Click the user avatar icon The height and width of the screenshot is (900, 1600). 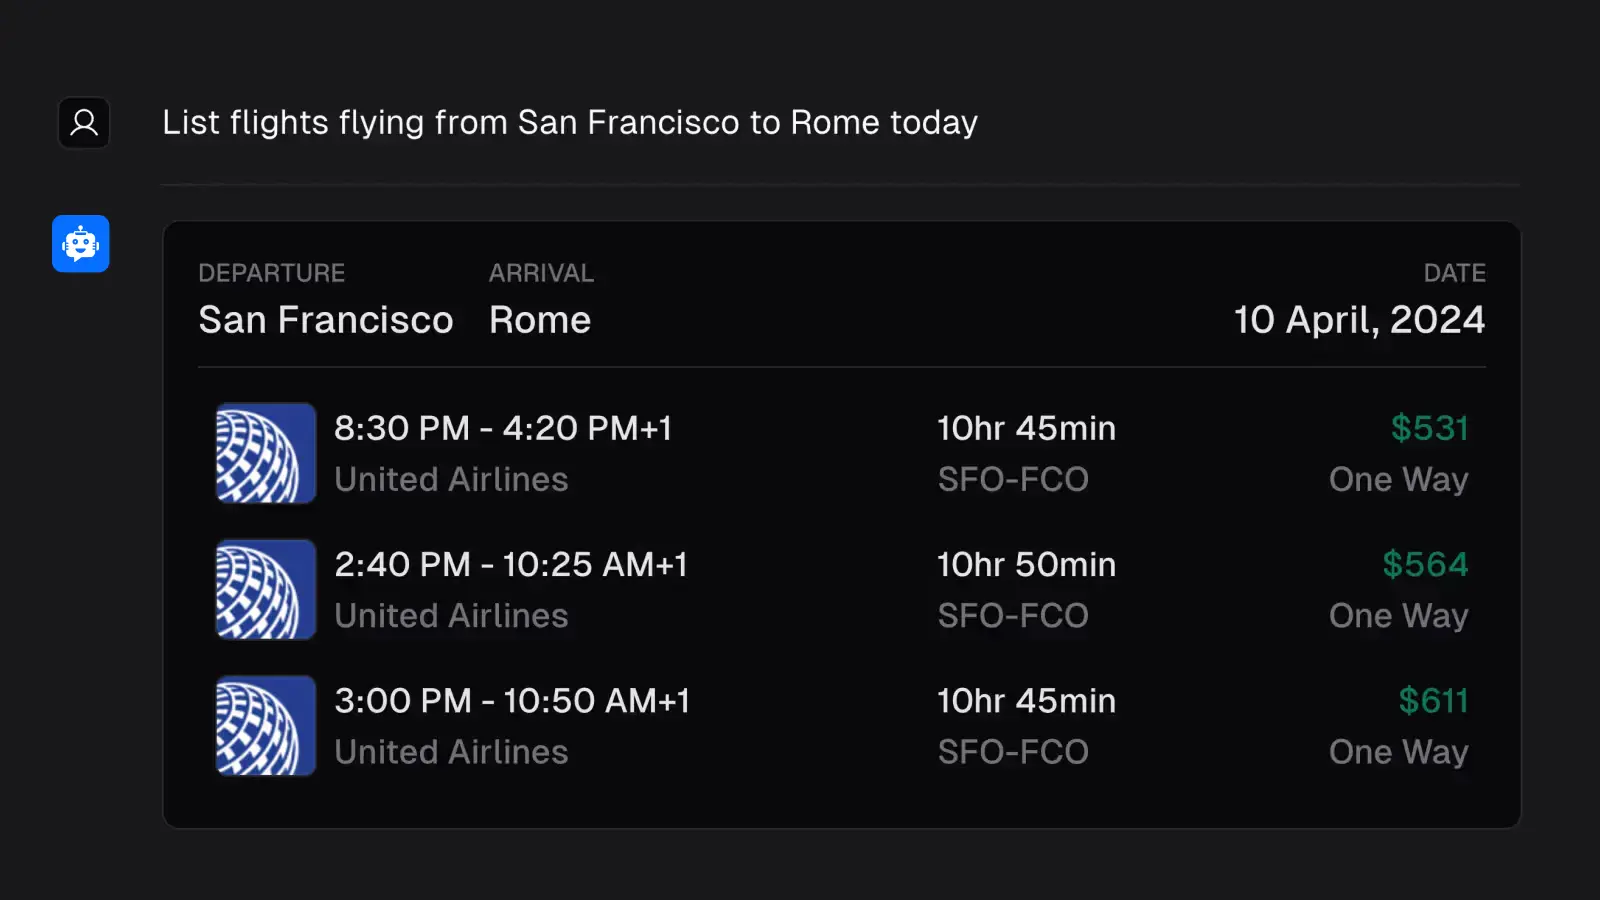84,123
